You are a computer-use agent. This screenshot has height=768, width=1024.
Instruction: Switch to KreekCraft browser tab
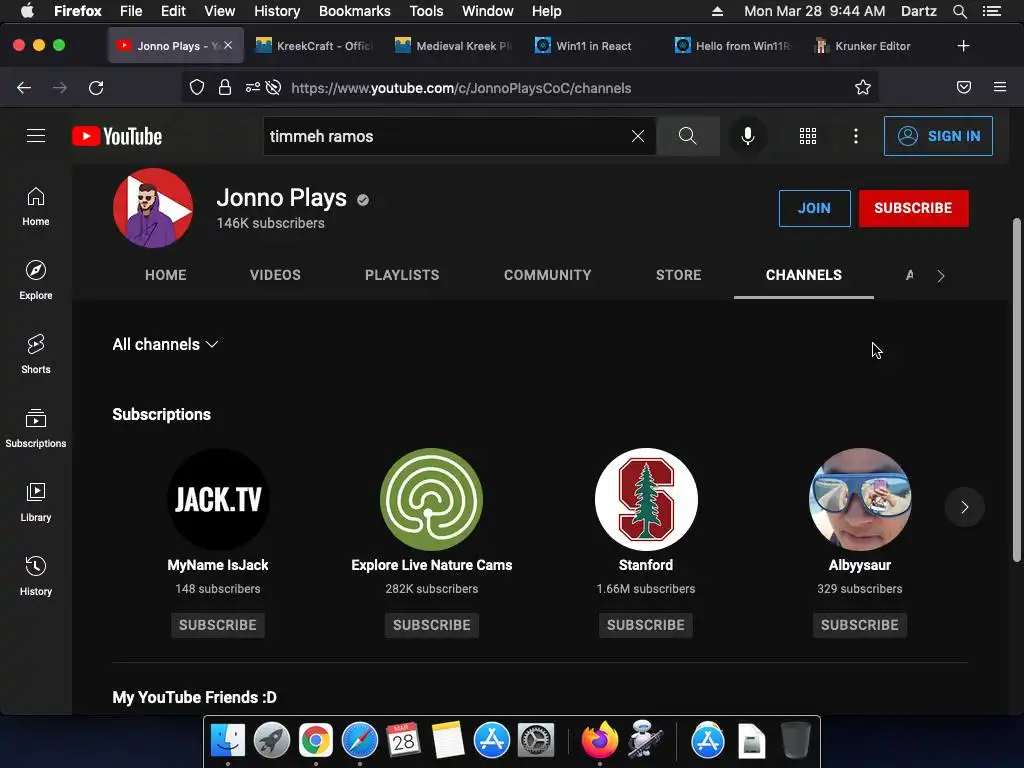click(x=314, y=46)
